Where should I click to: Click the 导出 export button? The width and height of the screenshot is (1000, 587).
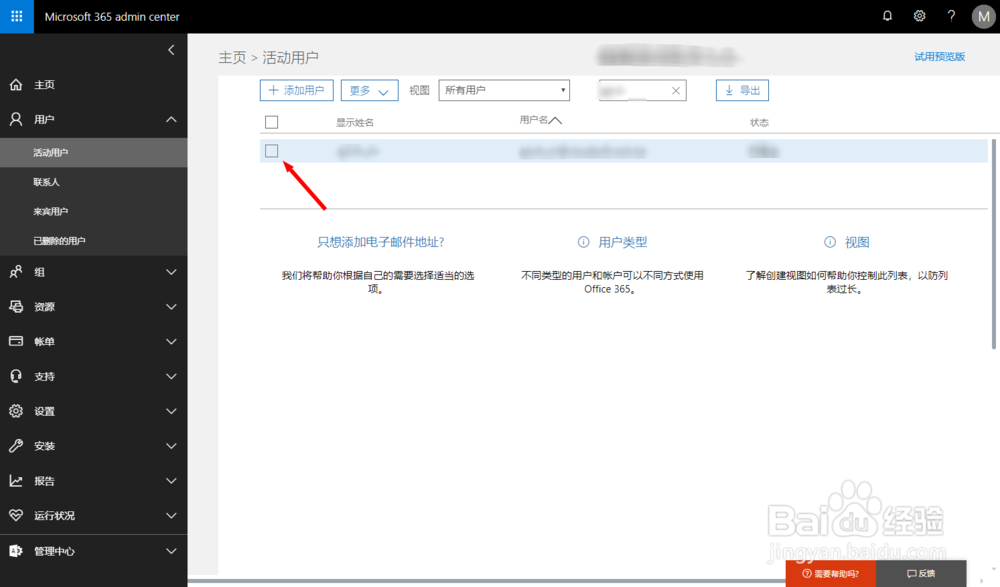coord(742,91)
